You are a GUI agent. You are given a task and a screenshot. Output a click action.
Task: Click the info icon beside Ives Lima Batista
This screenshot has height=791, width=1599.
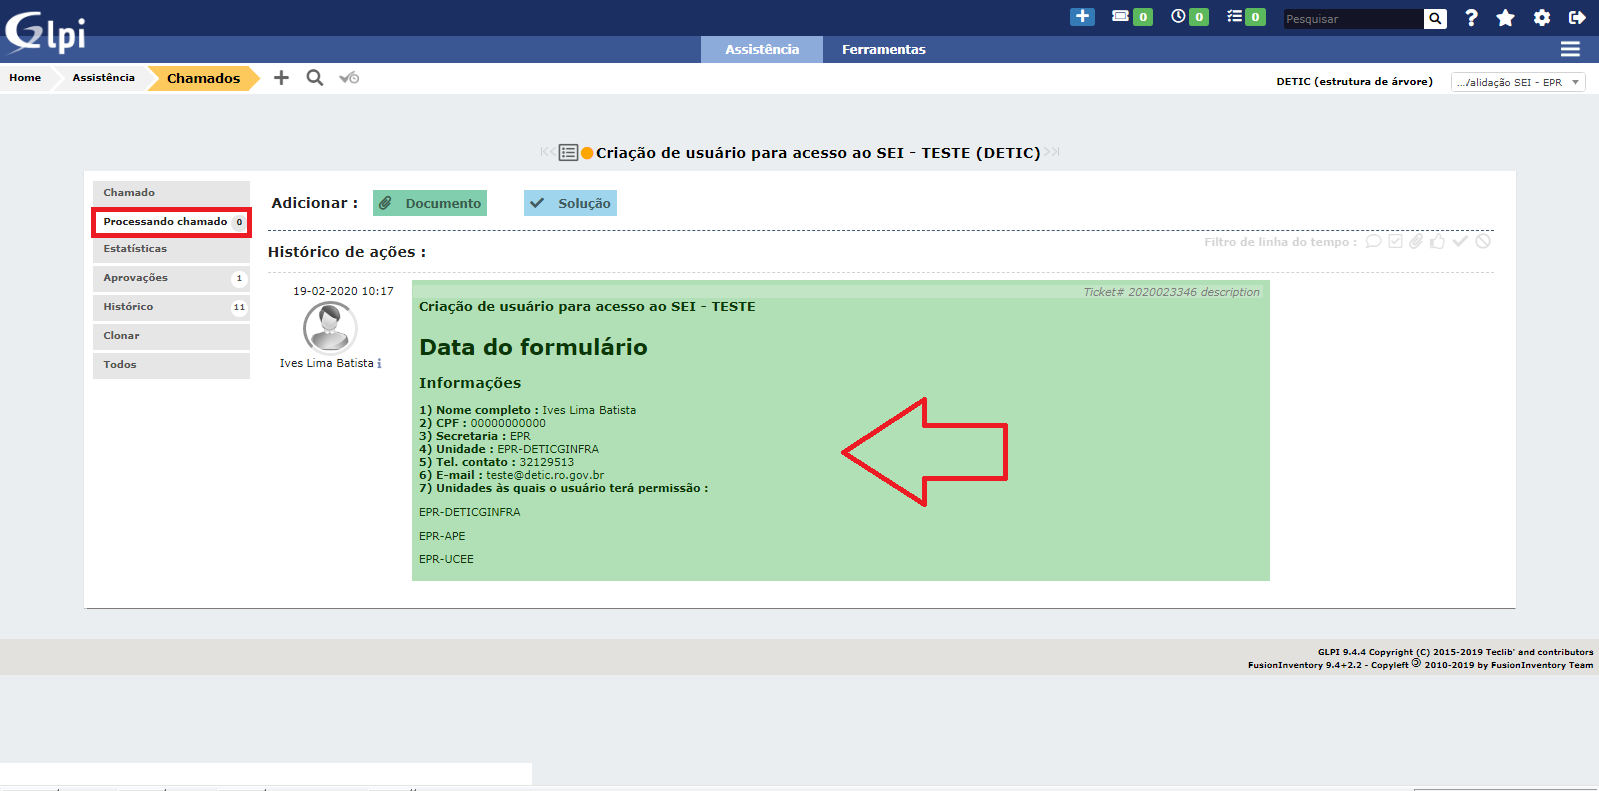(379, 364)
